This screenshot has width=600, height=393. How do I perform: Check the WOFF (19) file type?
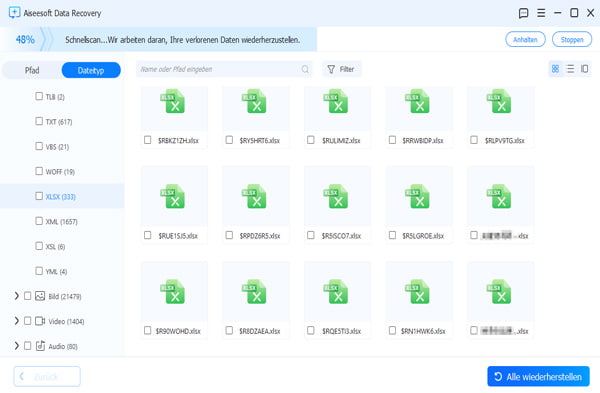(39, 171)
